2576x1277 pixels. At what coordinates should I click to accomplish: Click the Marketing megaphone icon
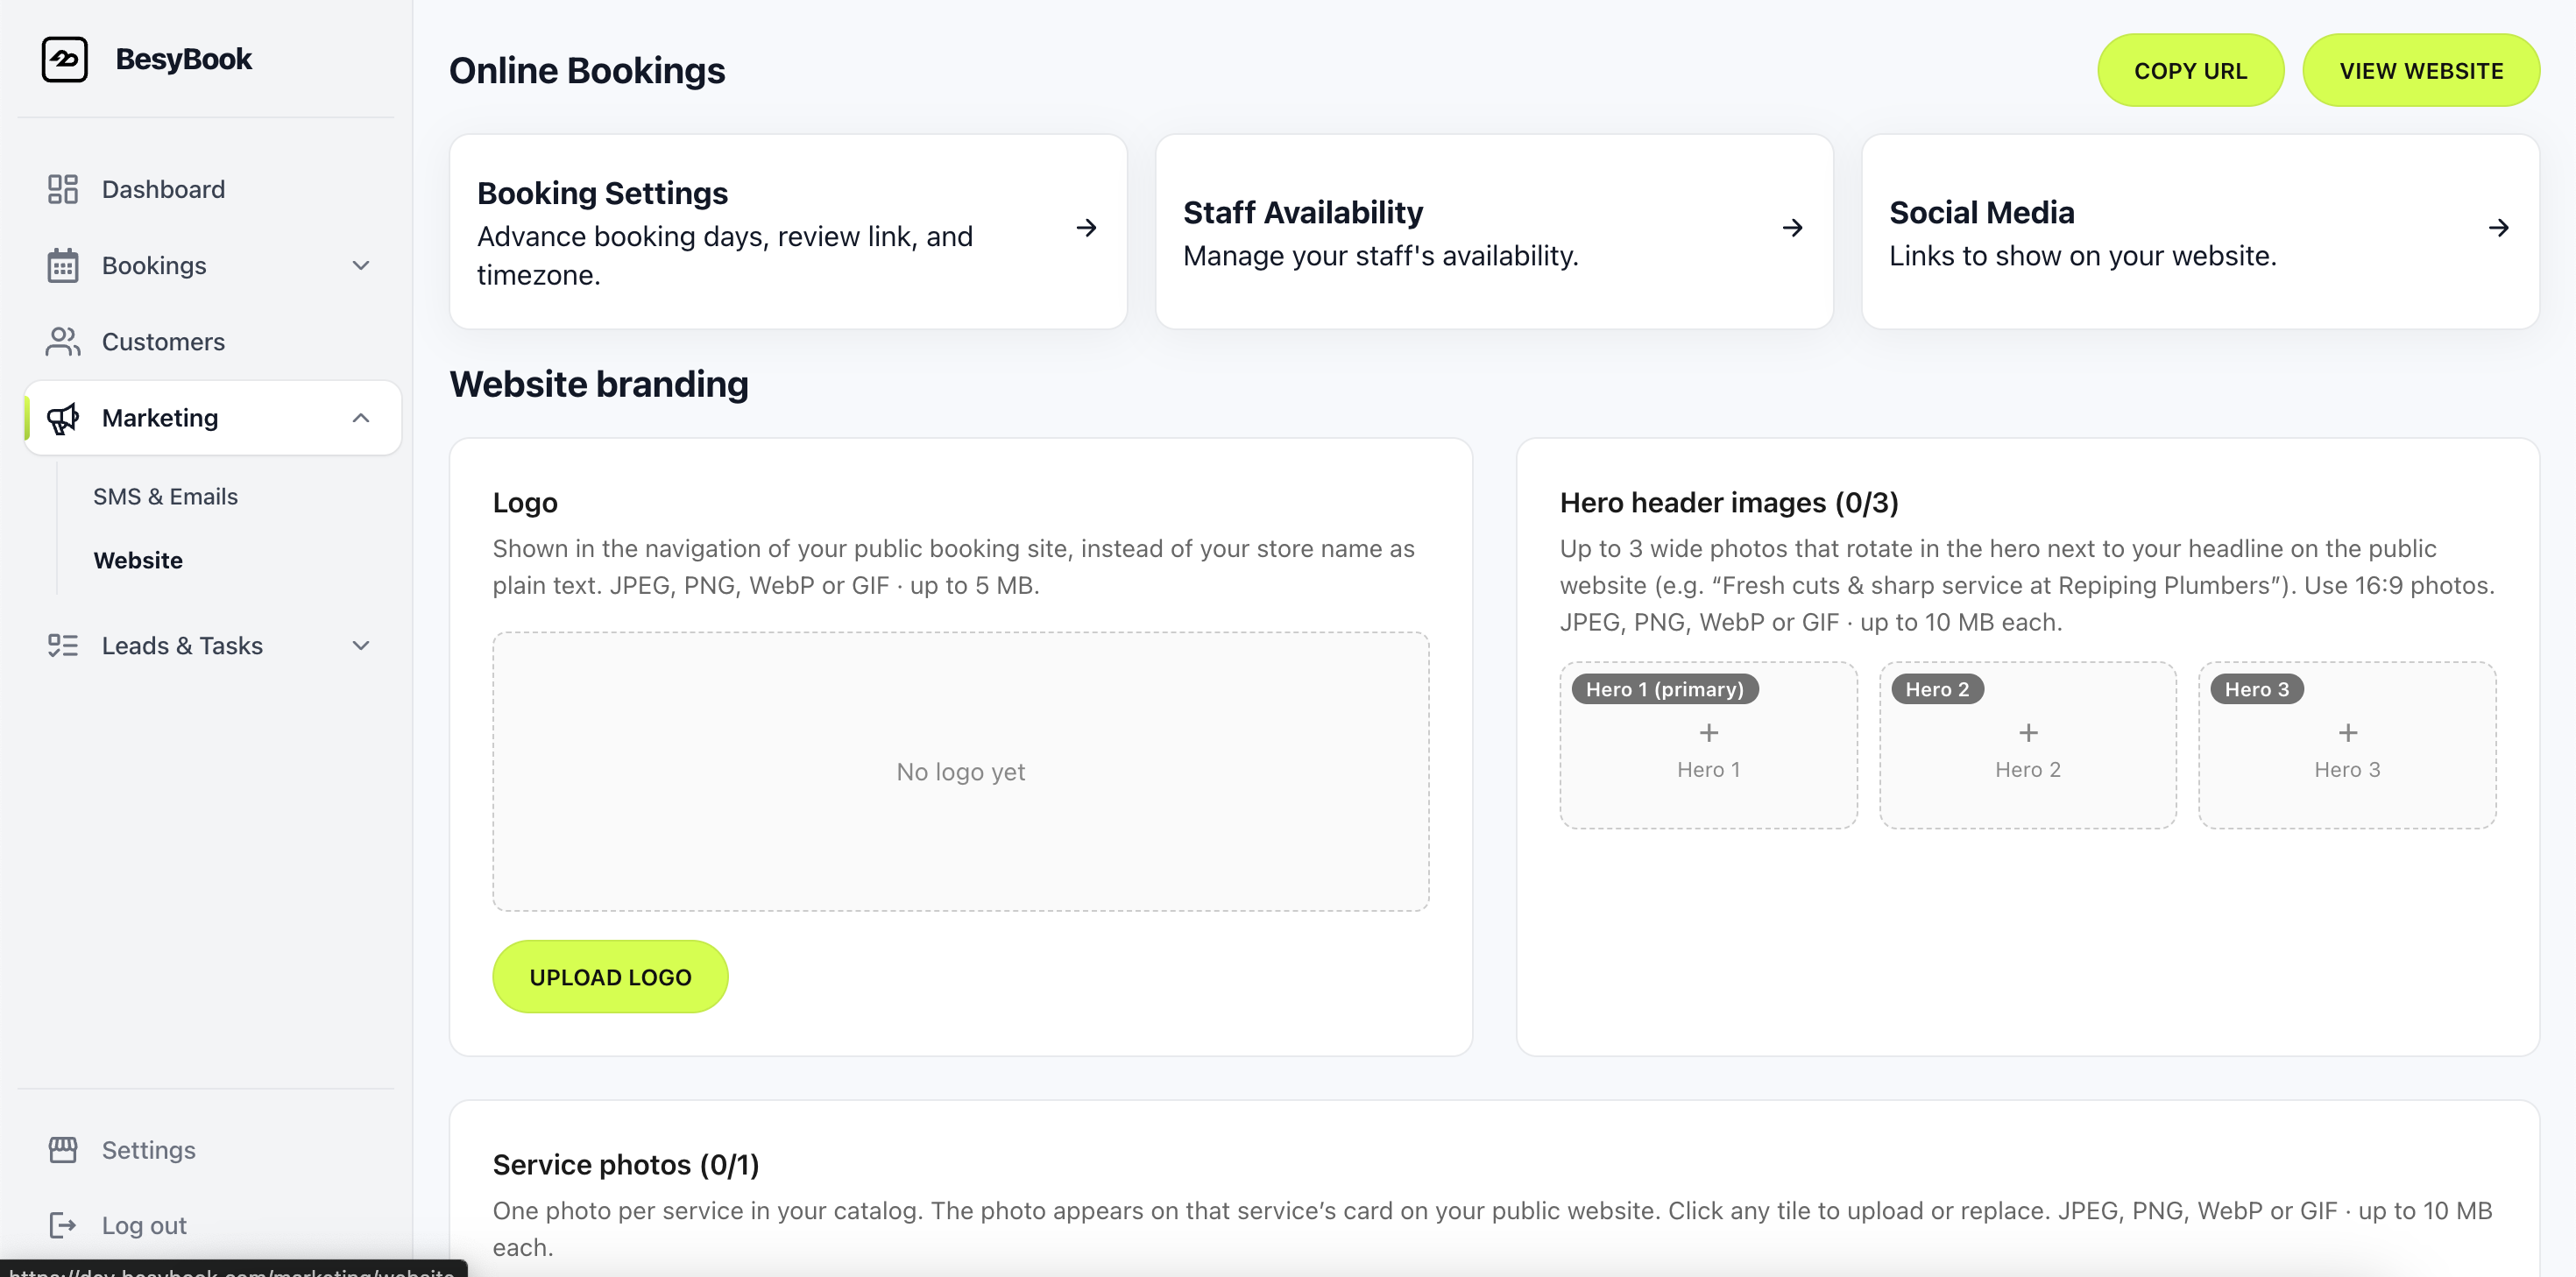pyautogui.click(x=62, y=418)
